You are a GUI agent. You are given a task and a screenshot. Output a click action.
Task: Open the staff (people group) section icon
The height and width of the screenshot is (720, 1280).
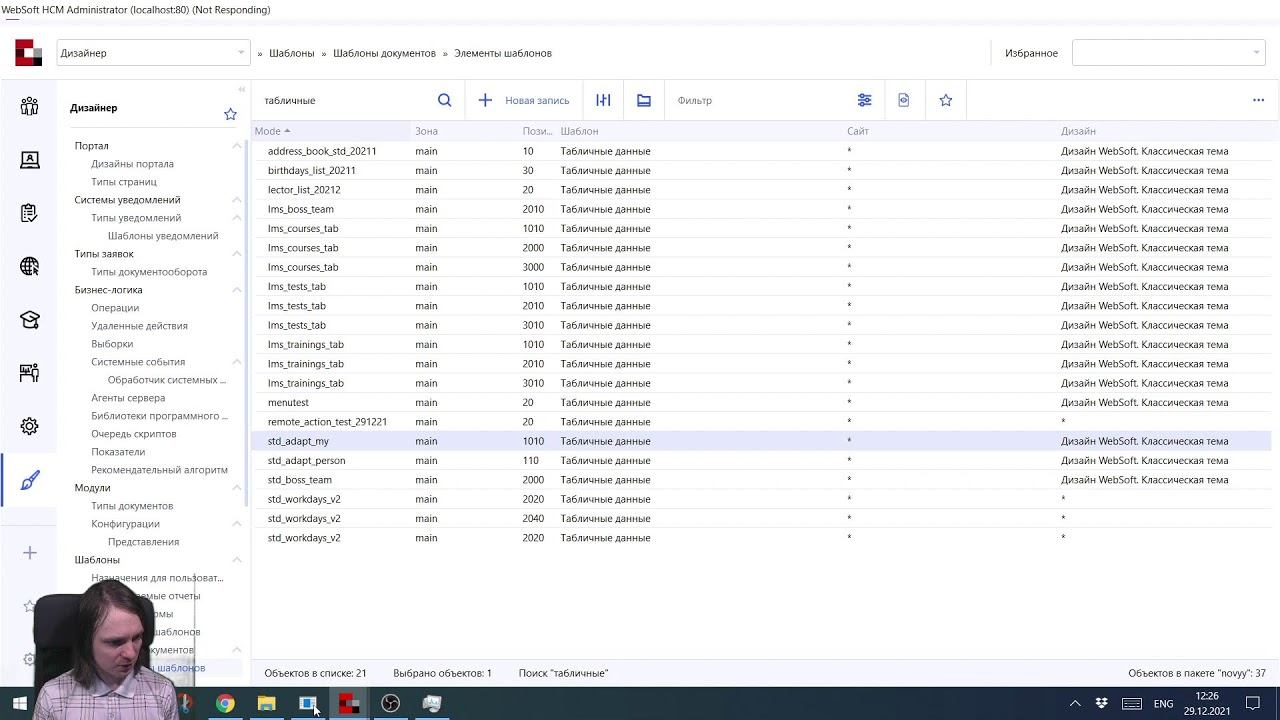[x=29, y=106]
